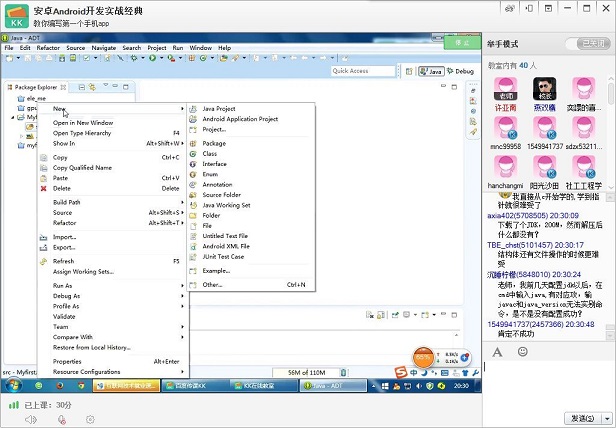Click inside the chat message input box
Screen dimensions: 616x428
[548, 385]
